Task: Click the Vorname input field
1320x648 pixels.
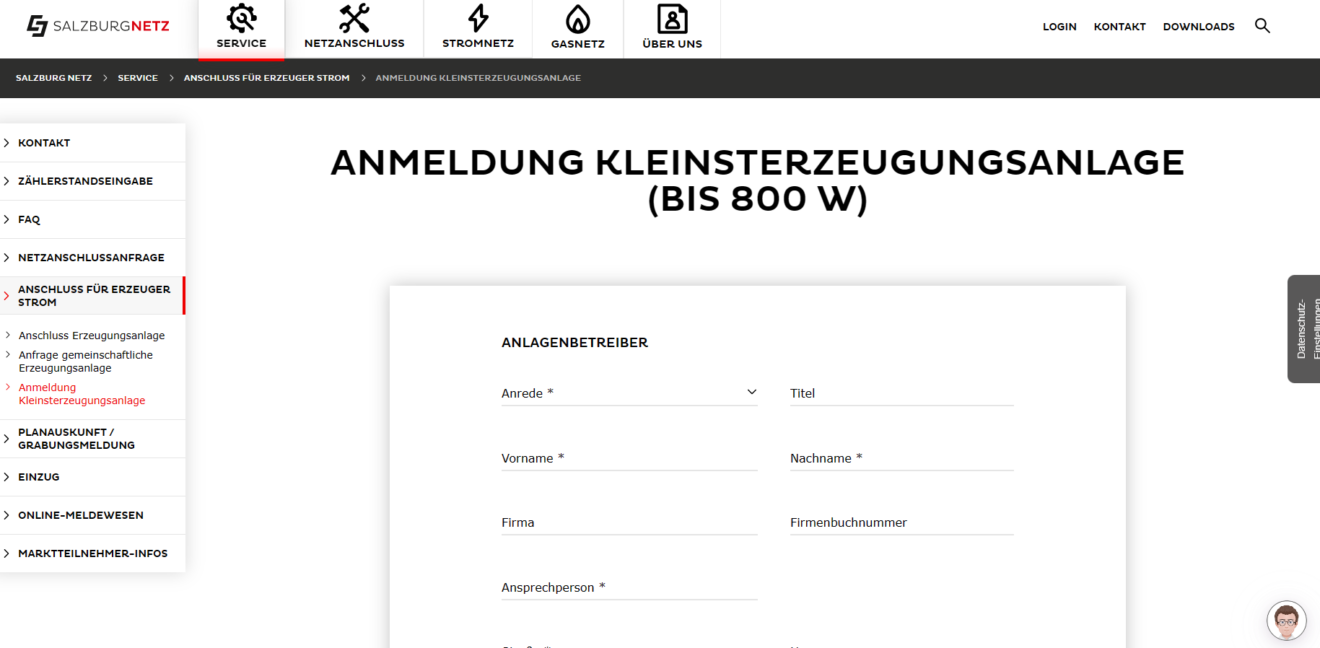Action: point(629,459)
